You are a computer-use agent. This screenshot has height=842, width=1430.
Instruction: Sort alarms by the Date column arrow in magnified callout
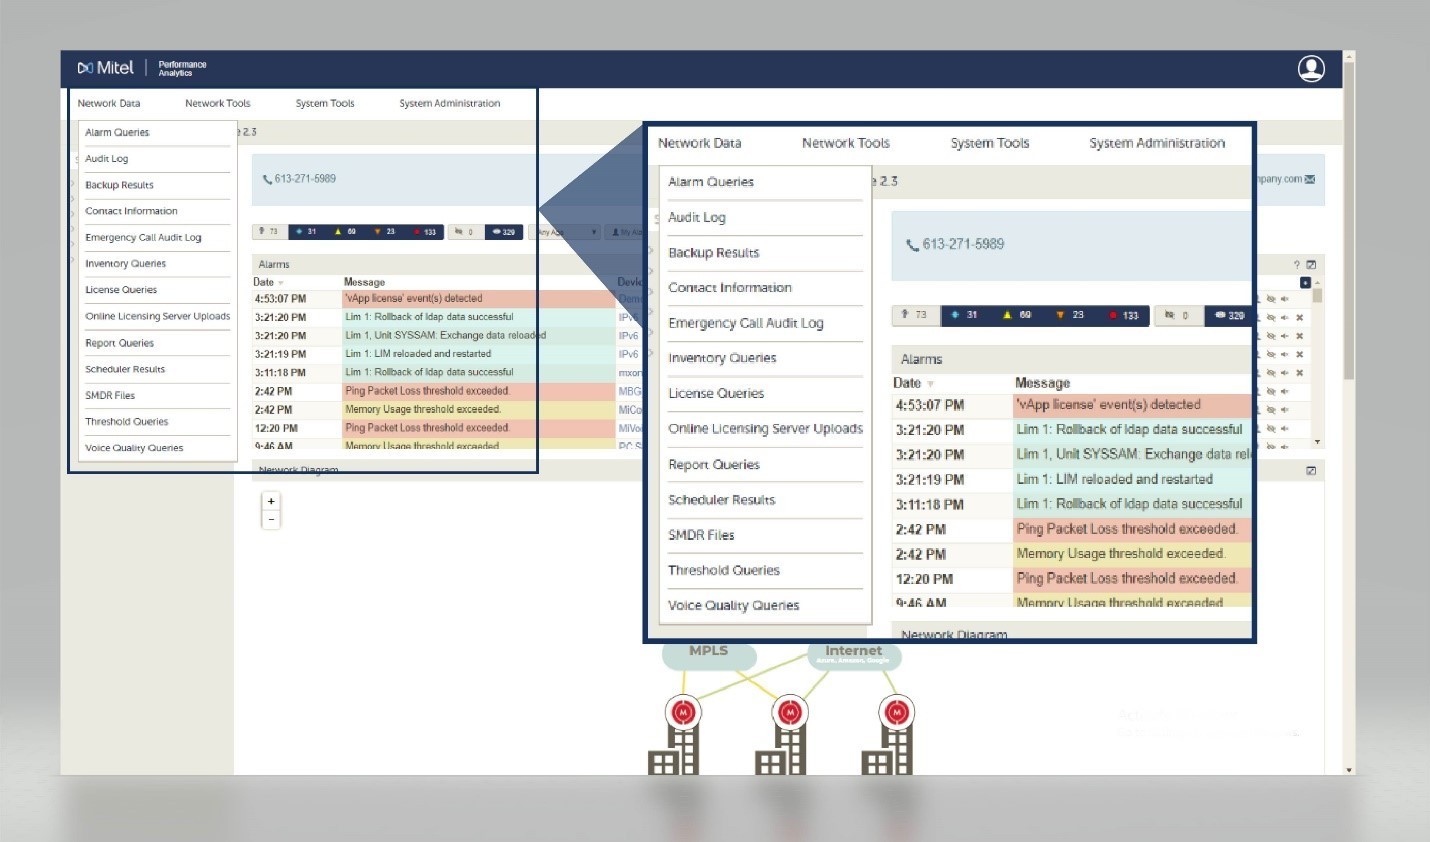(x=931, y=384)
